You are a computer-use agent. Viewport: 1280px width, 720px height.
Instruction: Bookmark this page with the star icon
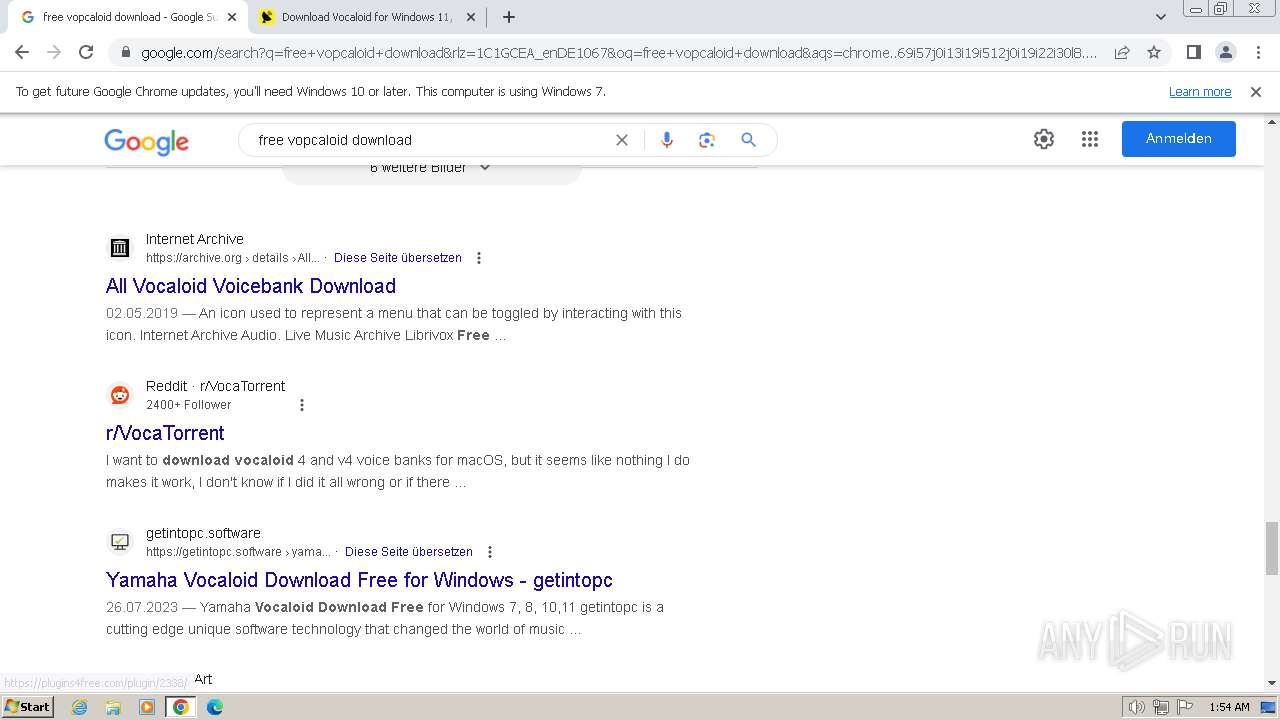click(x=1154, y=52)
